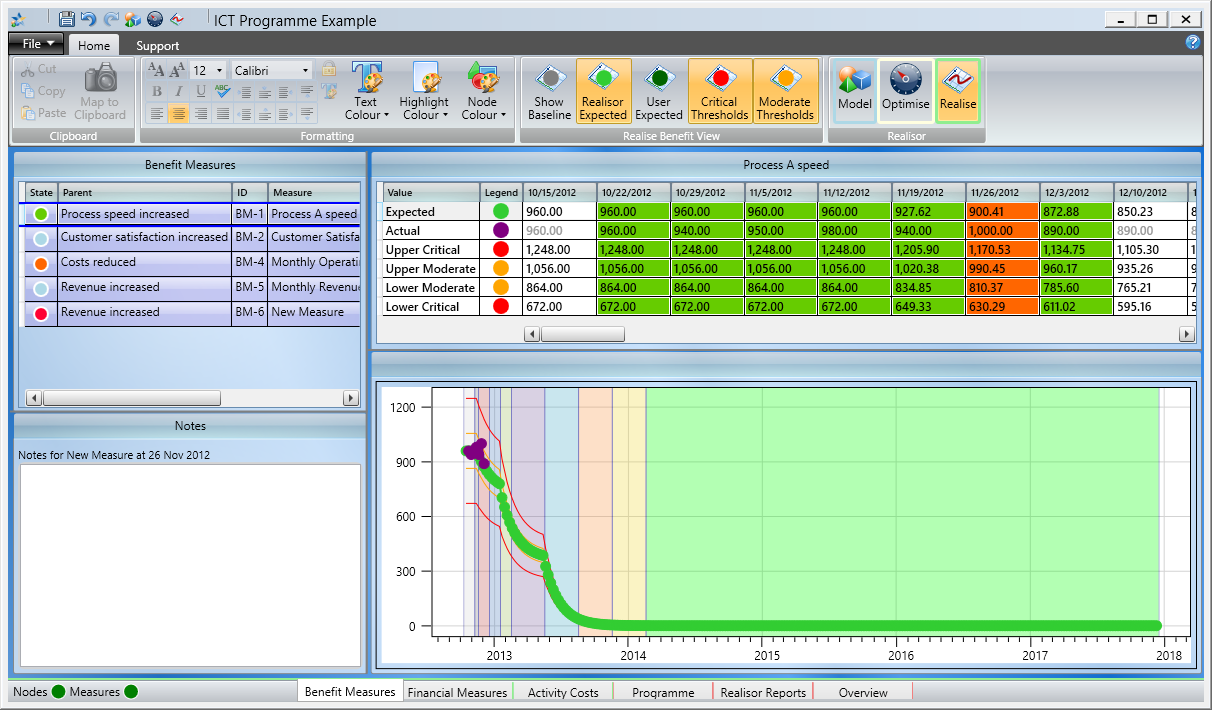
Task: Select the Realise tool in the Realisor group
Action: 957,90
